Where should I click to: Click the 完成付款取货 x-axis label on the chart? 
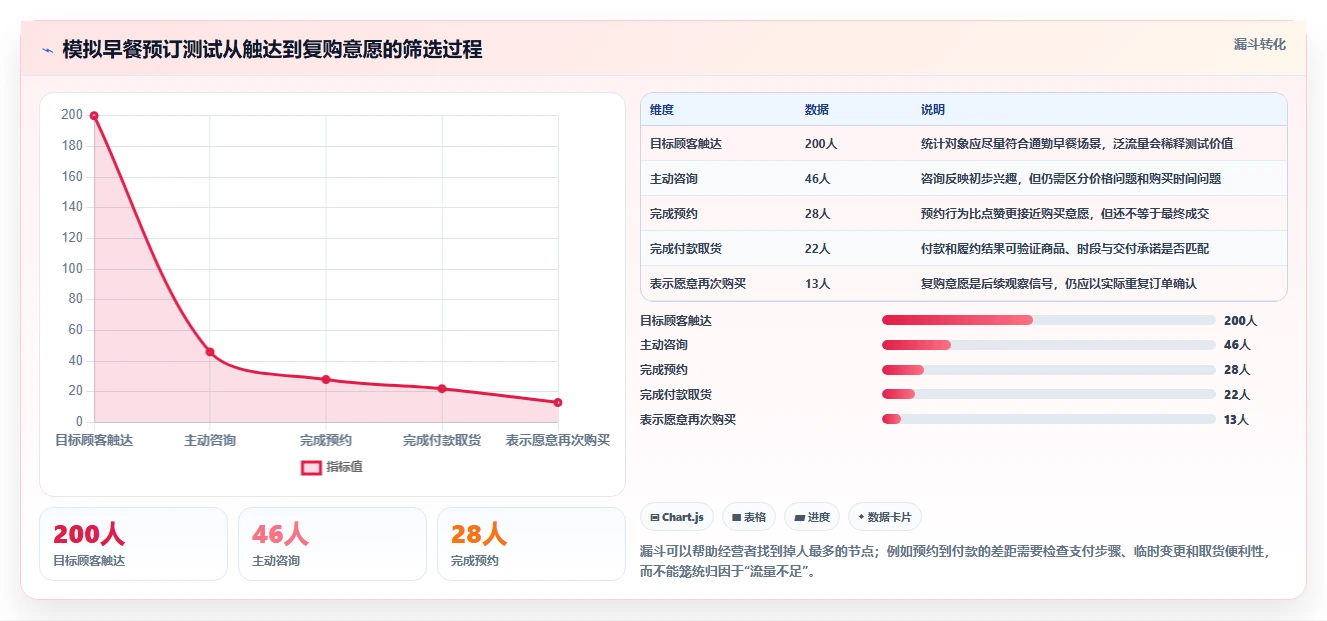coord(442,440)
